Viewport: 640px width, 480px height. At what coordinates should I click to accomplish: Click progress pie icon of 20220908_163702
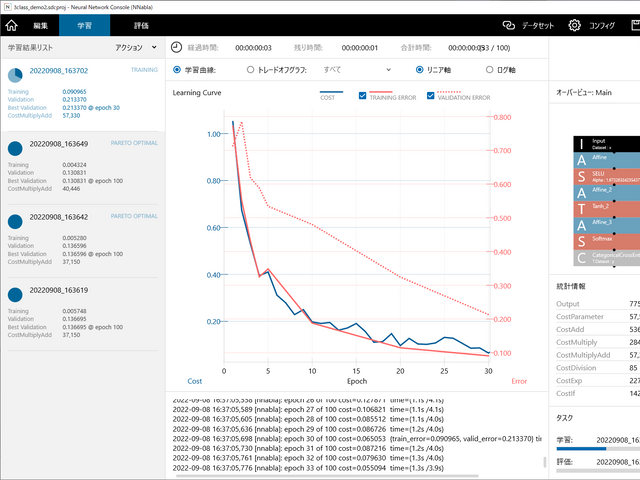[16, 75]
